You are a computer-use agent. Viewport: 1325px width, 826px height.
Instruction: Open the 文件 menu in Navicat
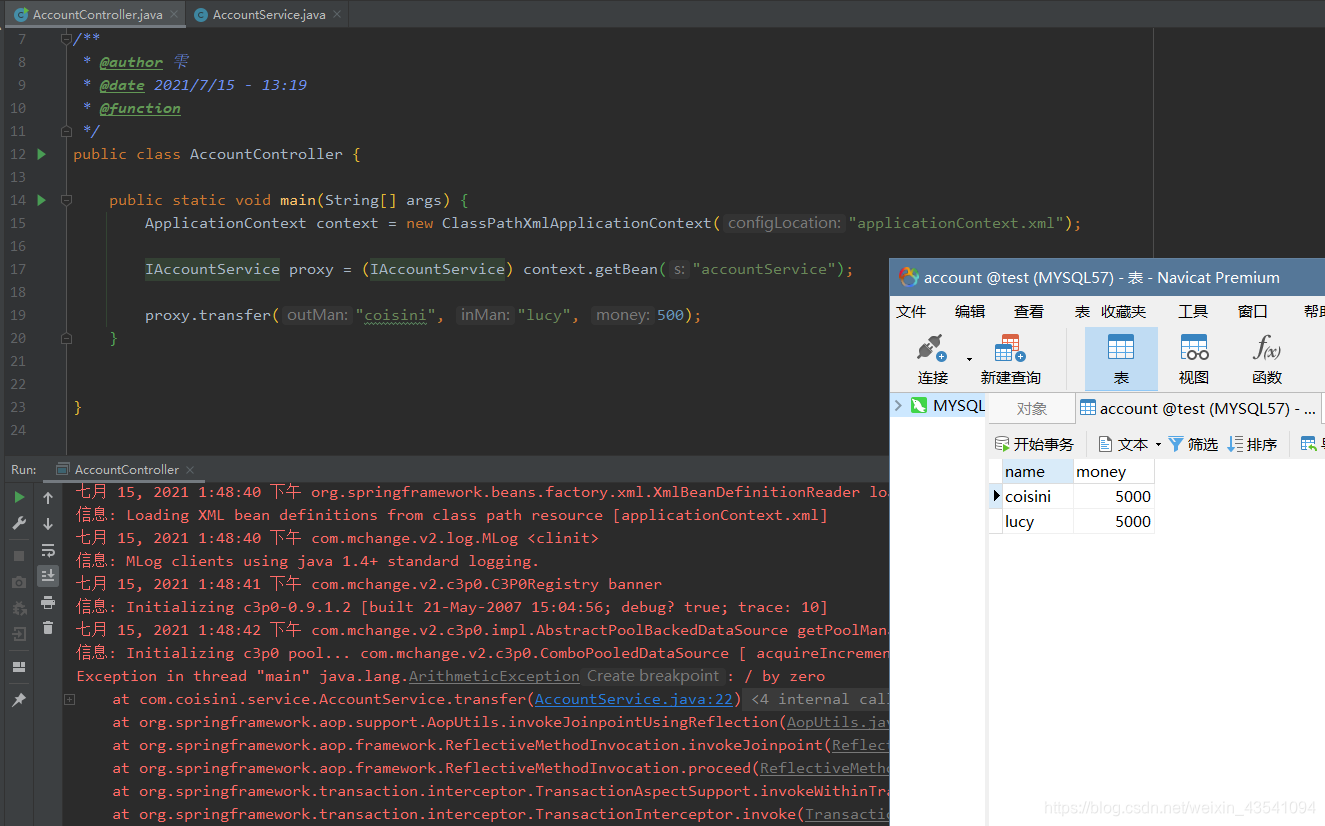point(911,311)
